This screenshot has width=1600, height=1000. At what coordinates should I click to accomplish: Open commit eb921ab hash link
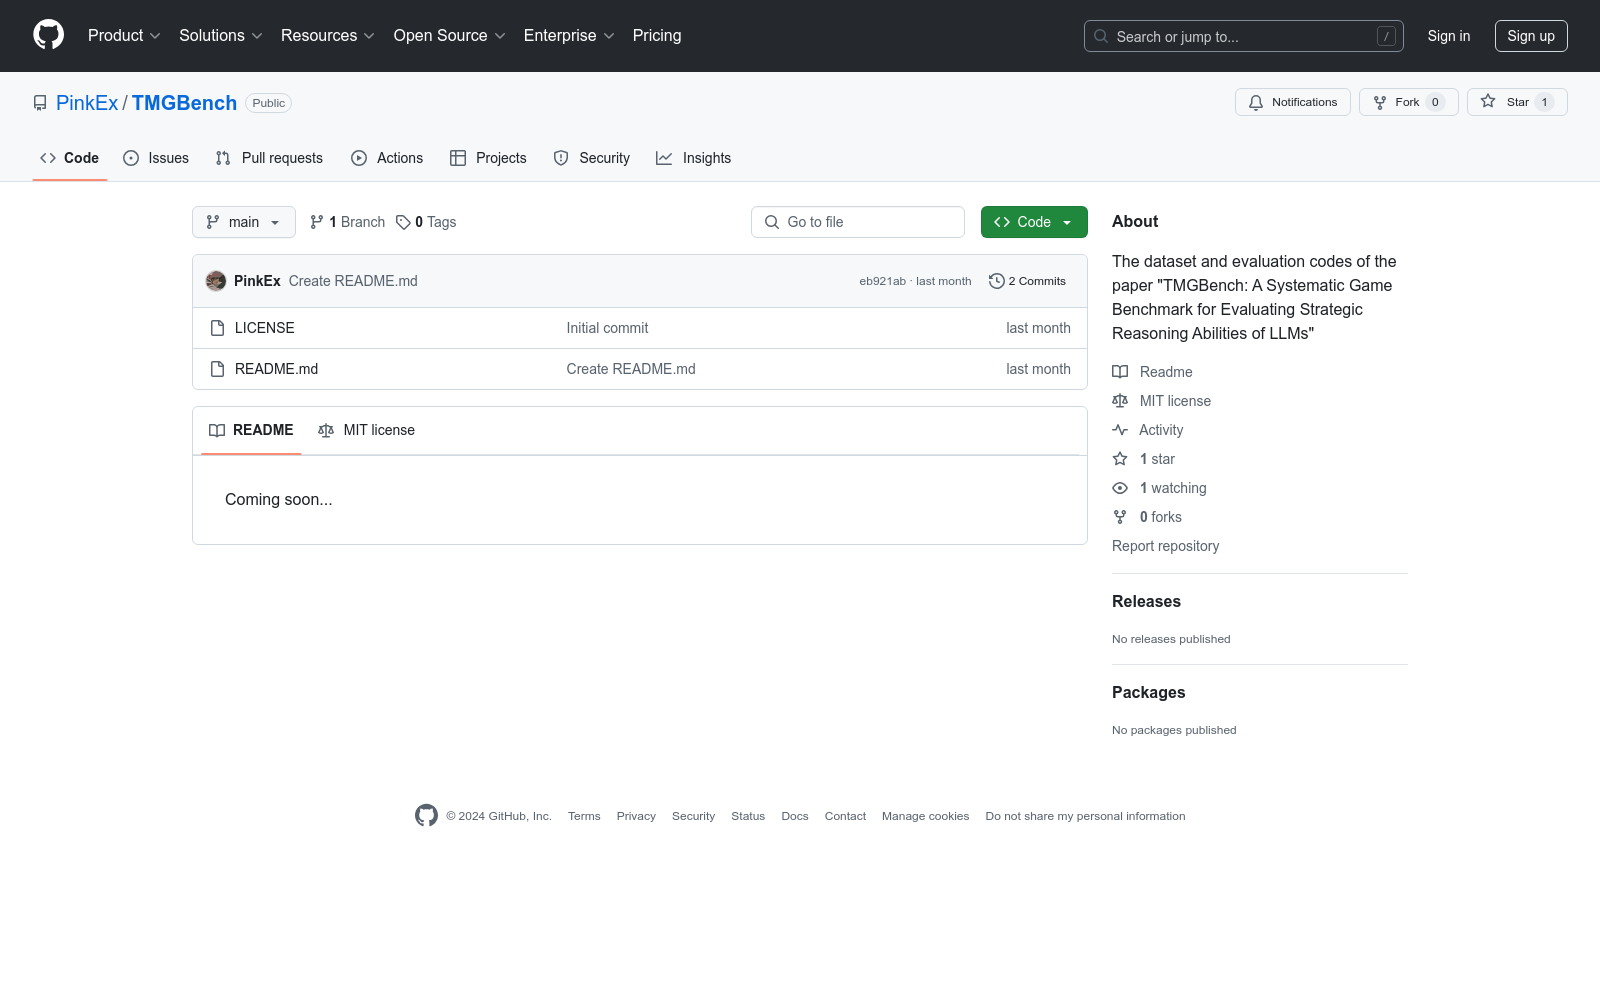click(x=883, y=281)
